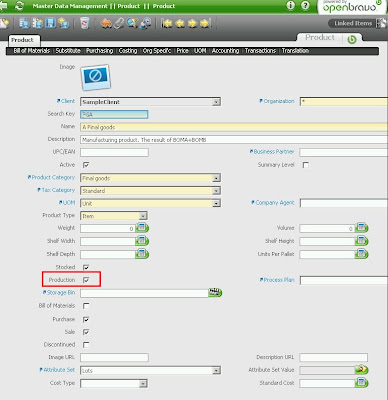Click the icon next to Linked Items
The width and height of the screenshot is (388, 400).
(x=381, y=23)
